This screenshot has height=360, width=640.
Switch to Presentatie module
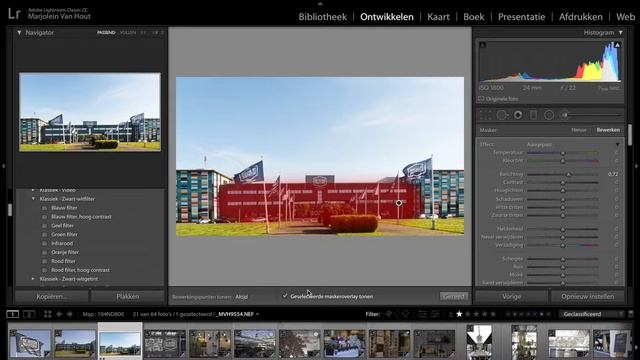tap(521, 17)
